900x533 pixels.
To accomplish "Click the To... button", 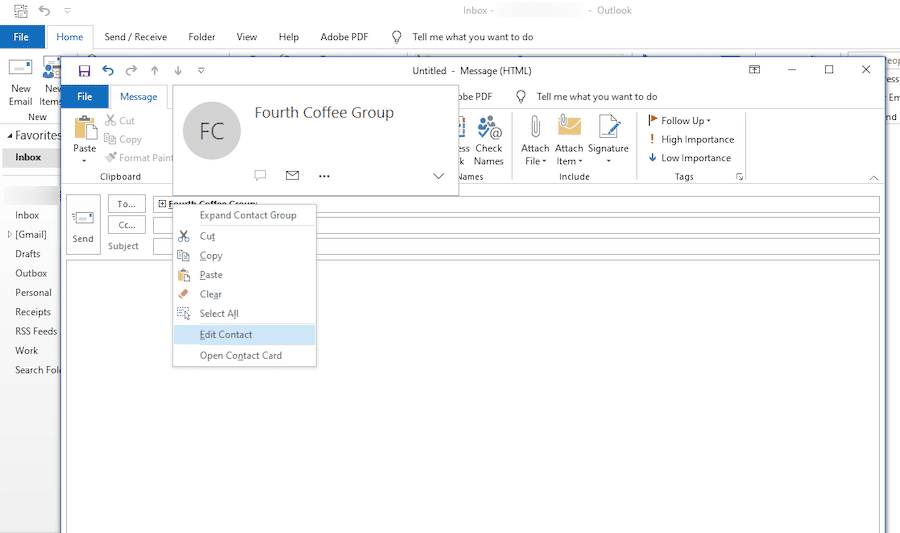I will (x=127, y=204).
